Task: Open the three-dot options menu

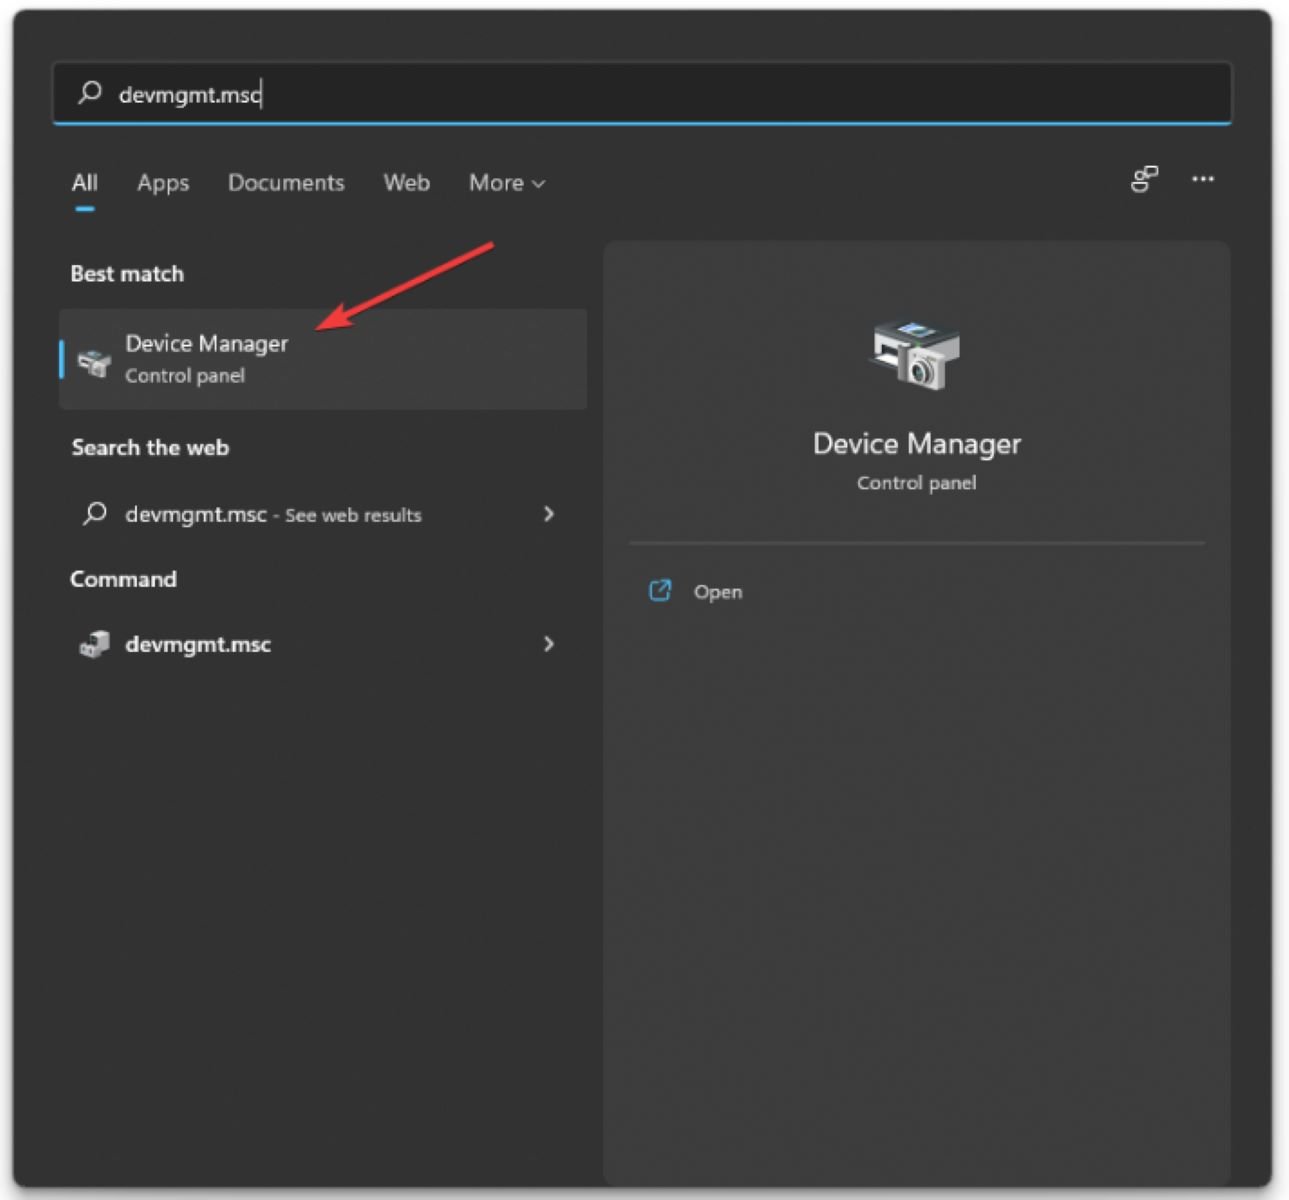Action: click(1203, 179)
